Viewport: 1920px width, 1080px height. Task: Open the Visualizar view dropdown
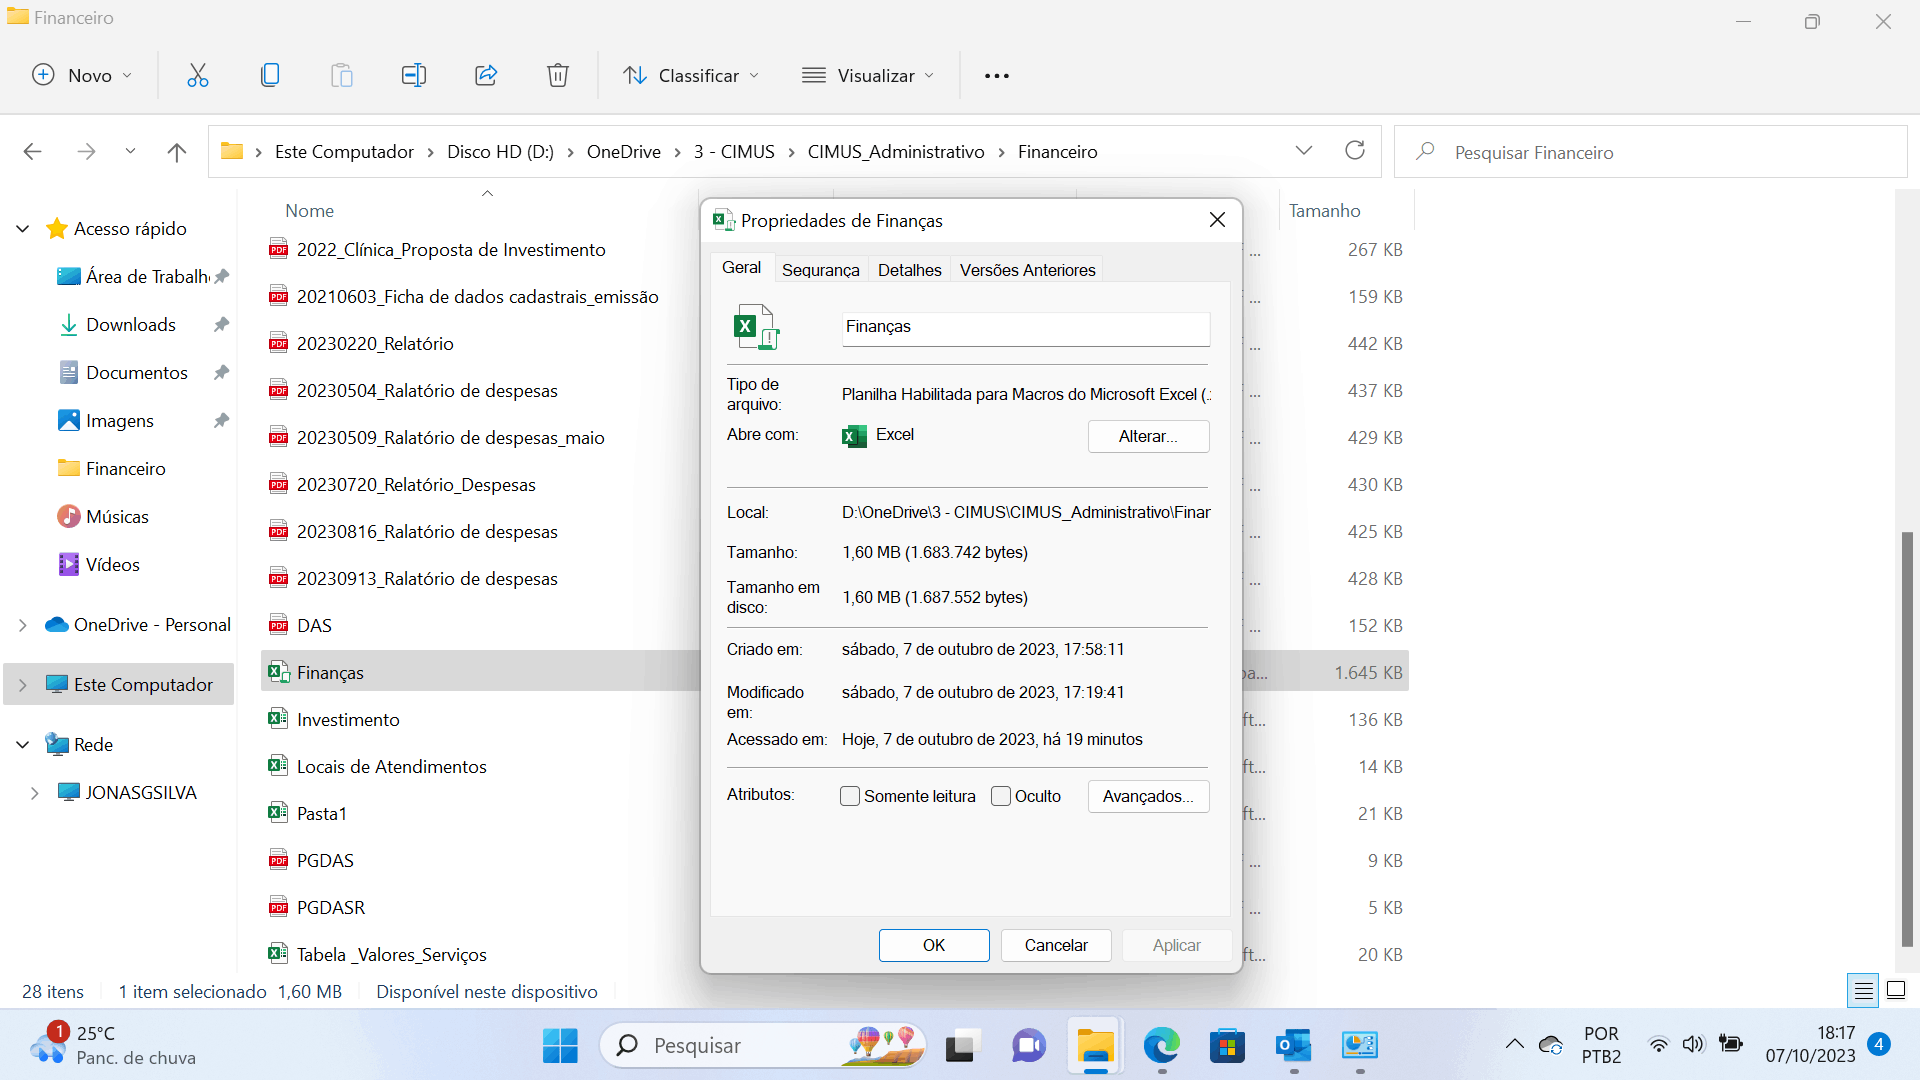coord(868,75)
